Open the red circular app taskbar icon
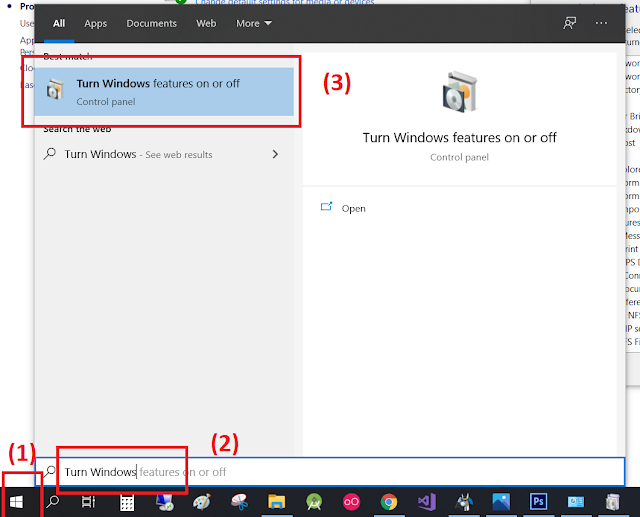This screenshot has width=640, height=517. click(351, 502)
